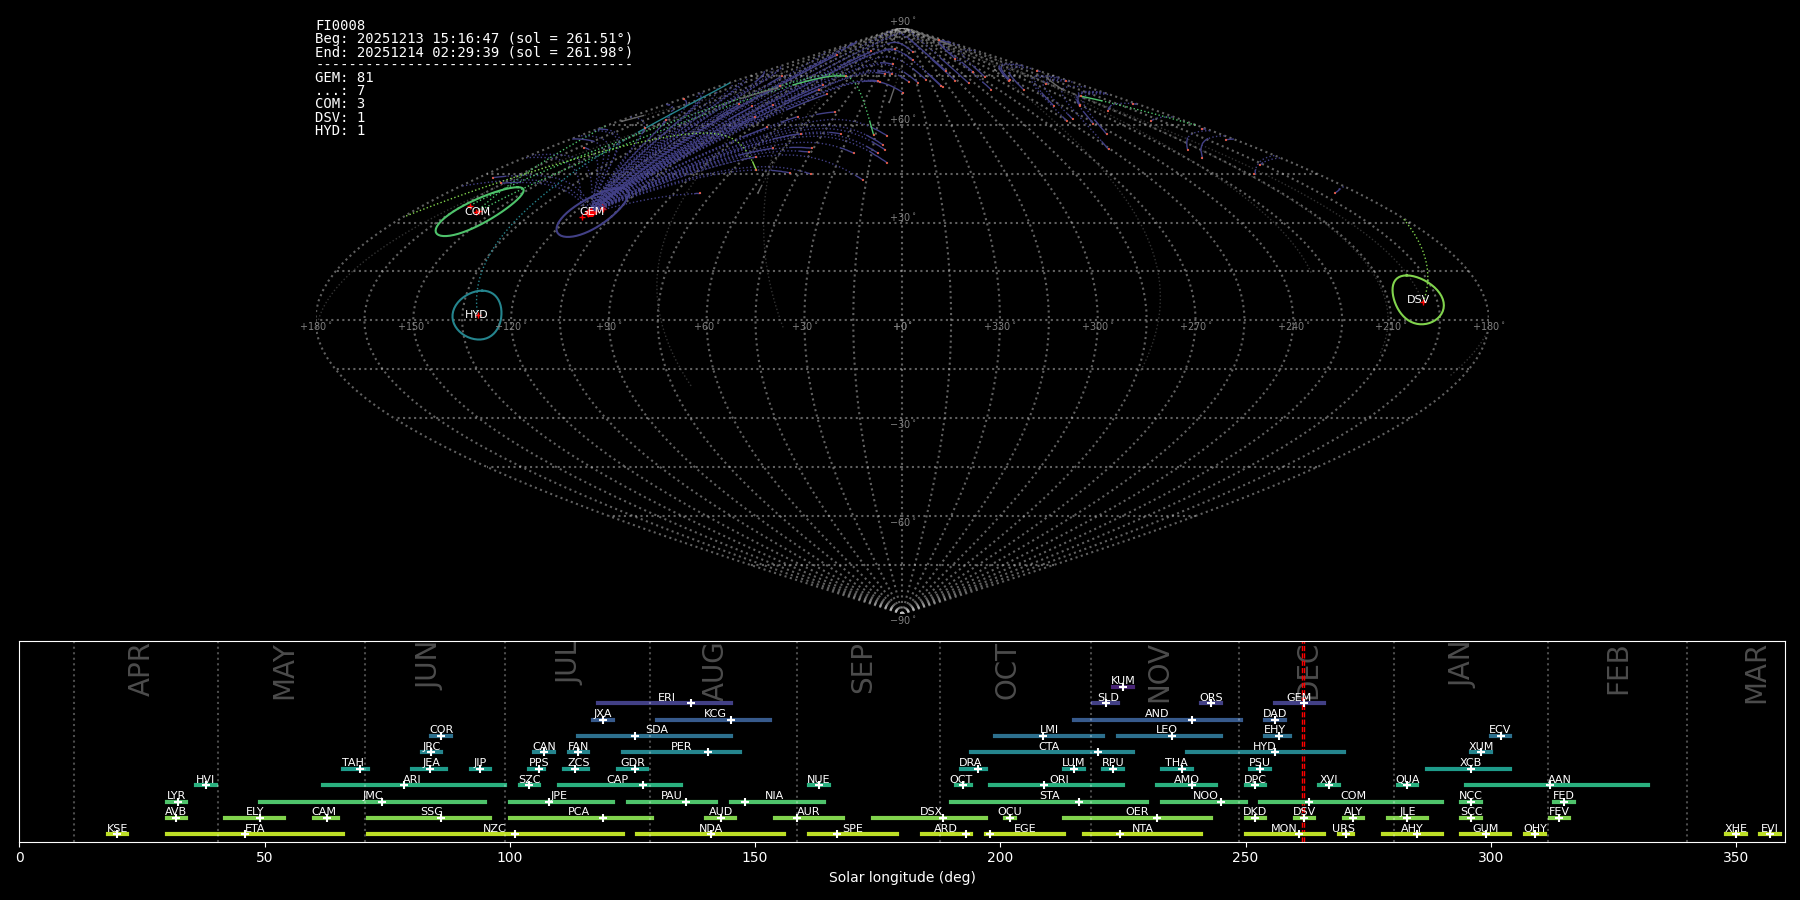The height and width of the screenshot is (900, 1800).
Task: Select the LEO shower activity bar
Action: [x=1168, y=736]
